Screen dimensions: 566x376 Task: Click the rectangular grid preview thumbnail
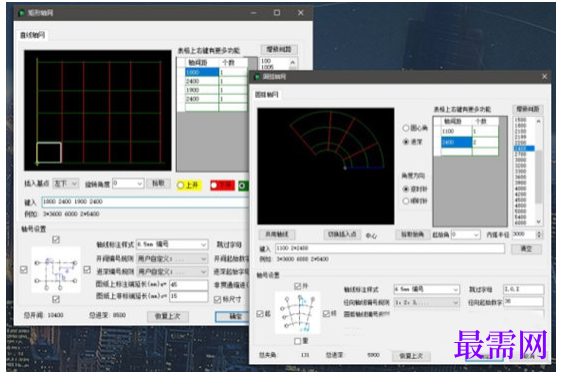[x=97, y=110]
